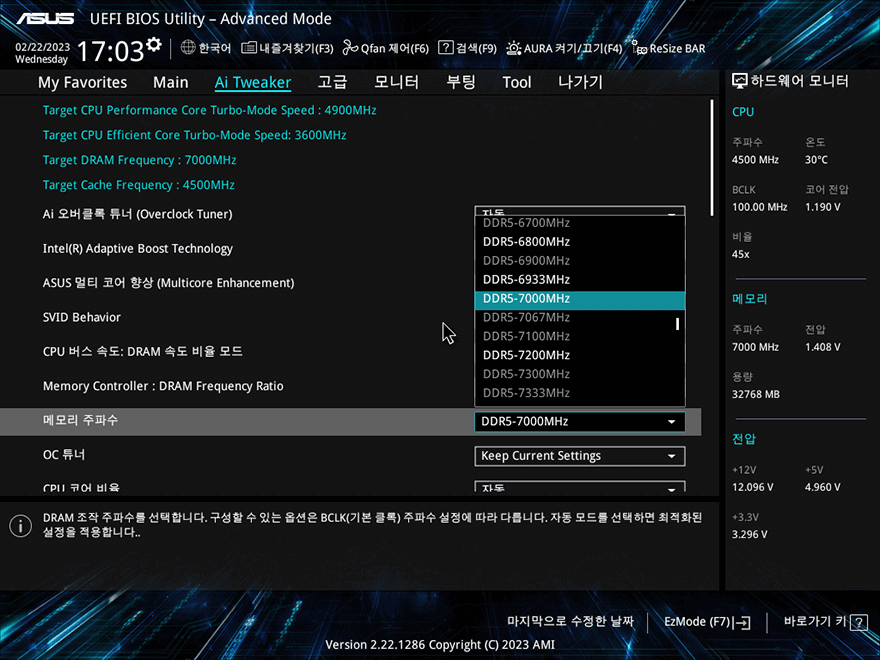Viewport: 880px width, 660px height.
Task: Select the Ai Tweaker tab
Action: pyautogui.click(x=253, y=82)
